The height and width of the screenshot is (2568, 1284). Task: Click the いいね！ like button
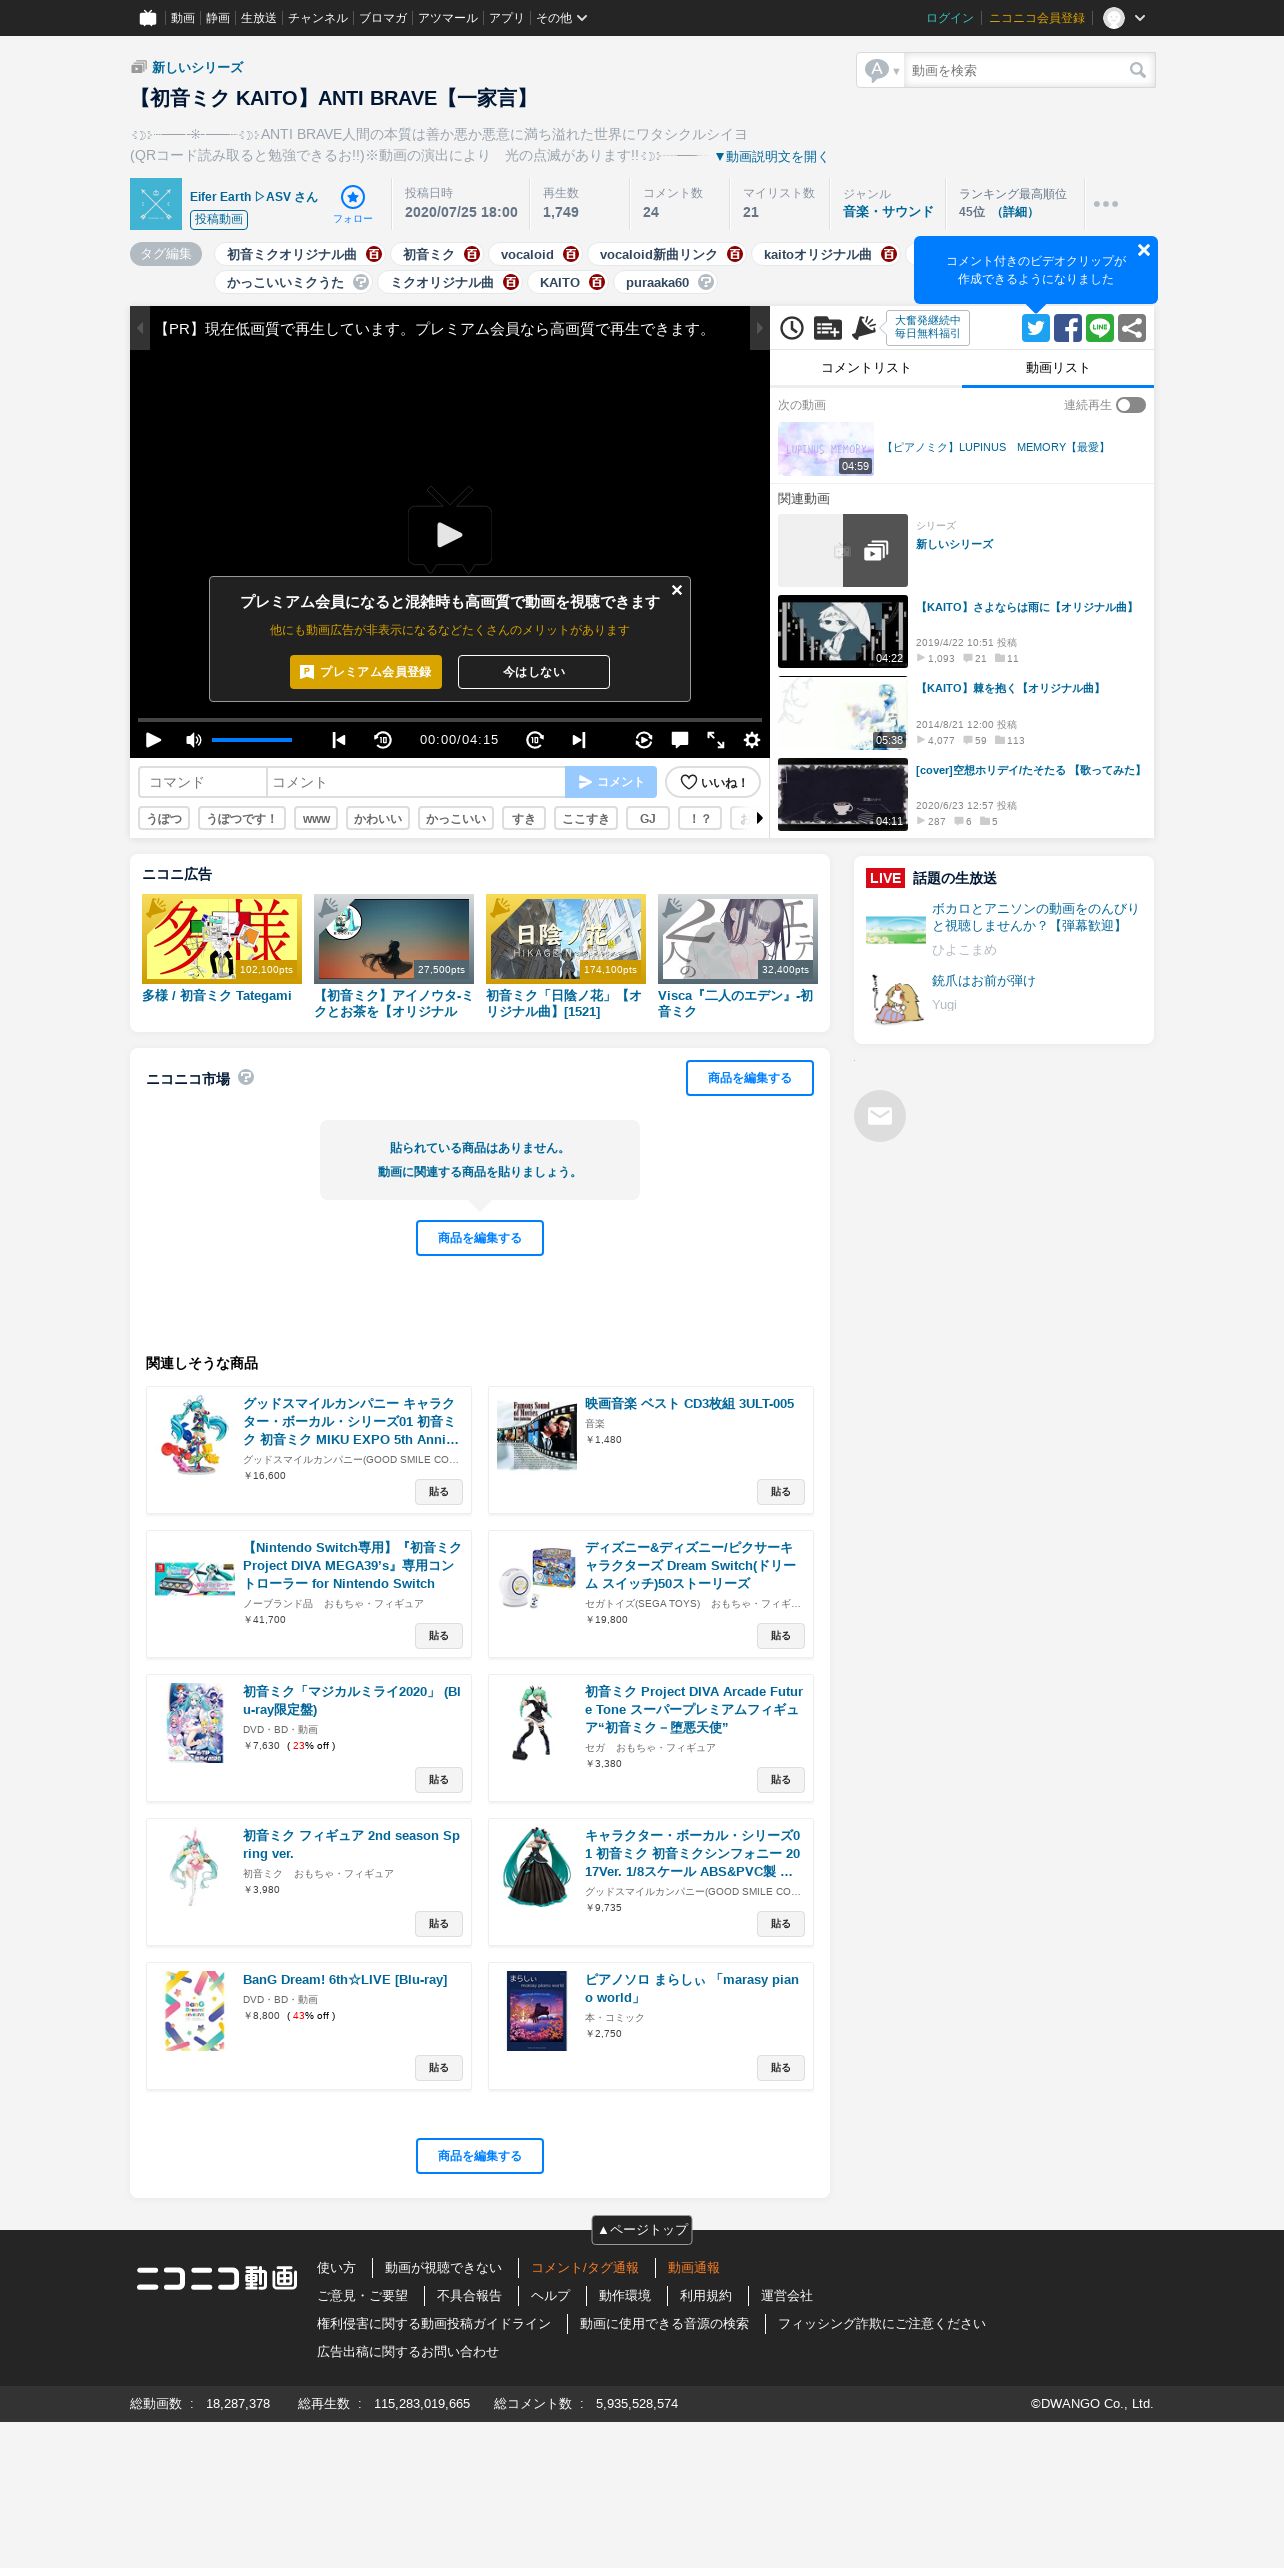pyautogui.click(x=713, y=782)
